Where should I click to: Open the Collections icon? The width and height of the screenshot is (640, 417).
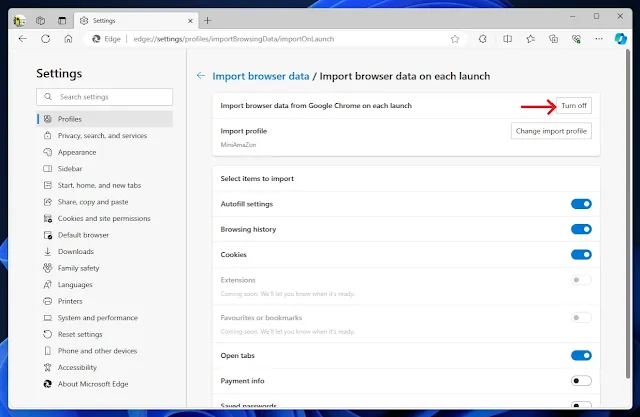553,39
